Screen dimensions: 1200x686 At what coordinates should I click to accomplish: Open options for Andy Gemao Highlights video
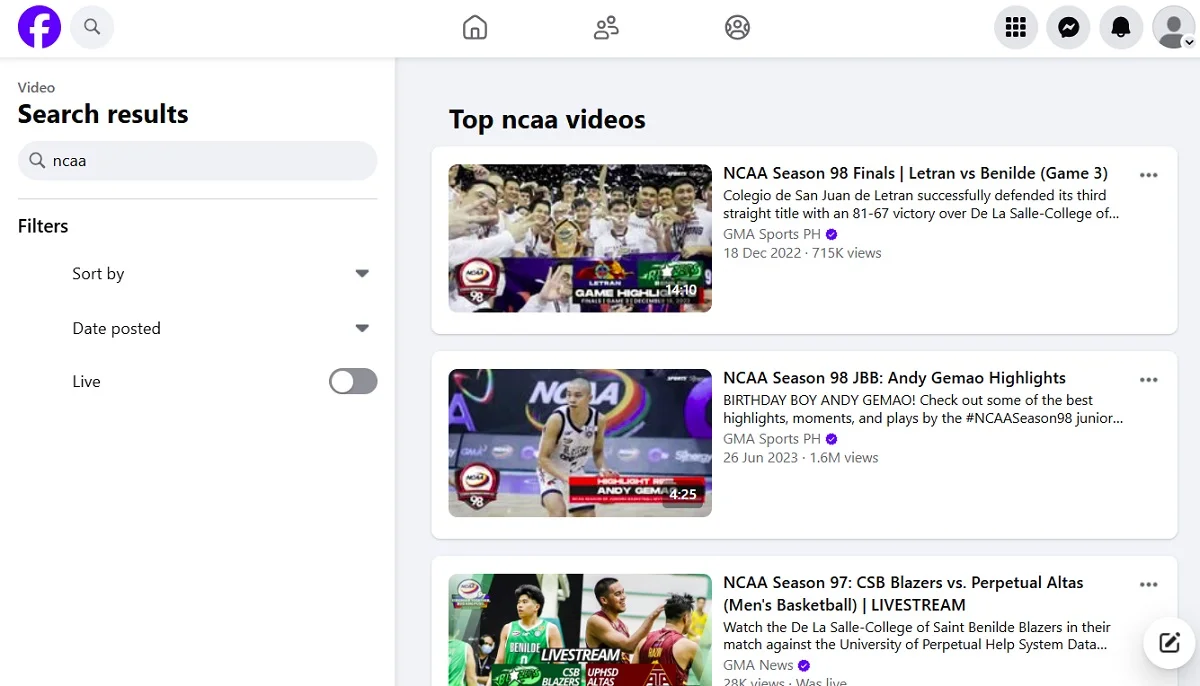pyautogui.click(x=1149, y=380)
